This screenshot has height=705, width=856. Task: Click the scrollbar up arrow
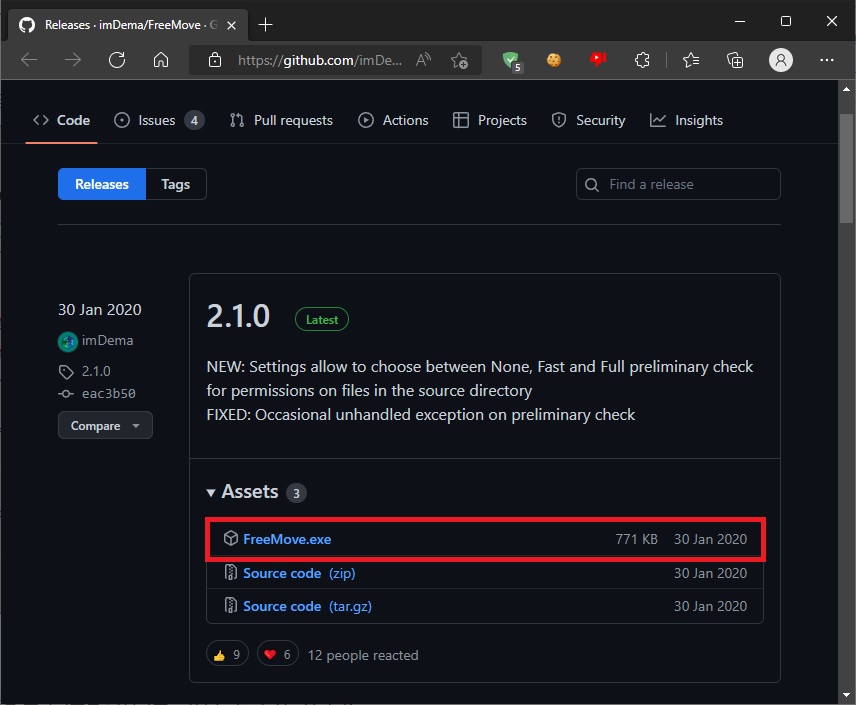(846, 88)
